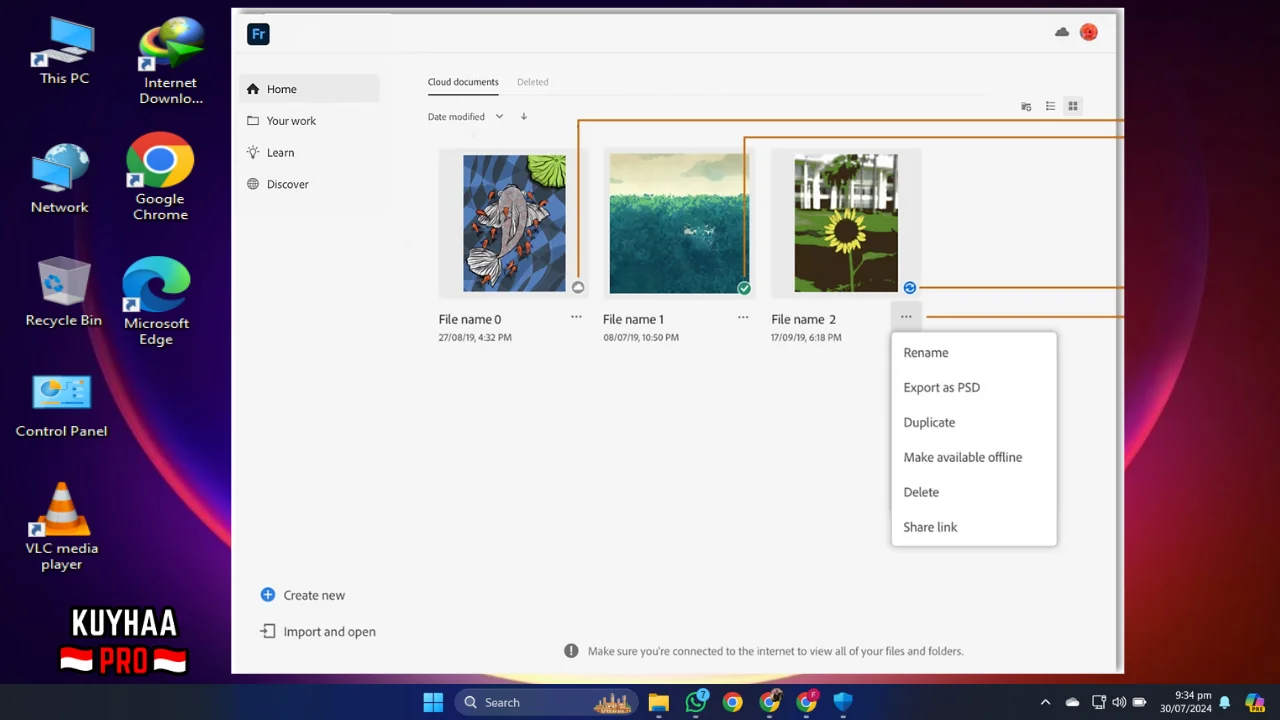1280x720 pixels.
Task: Open the Control Panel desktop icon
Action: click(x=61, y=406)
